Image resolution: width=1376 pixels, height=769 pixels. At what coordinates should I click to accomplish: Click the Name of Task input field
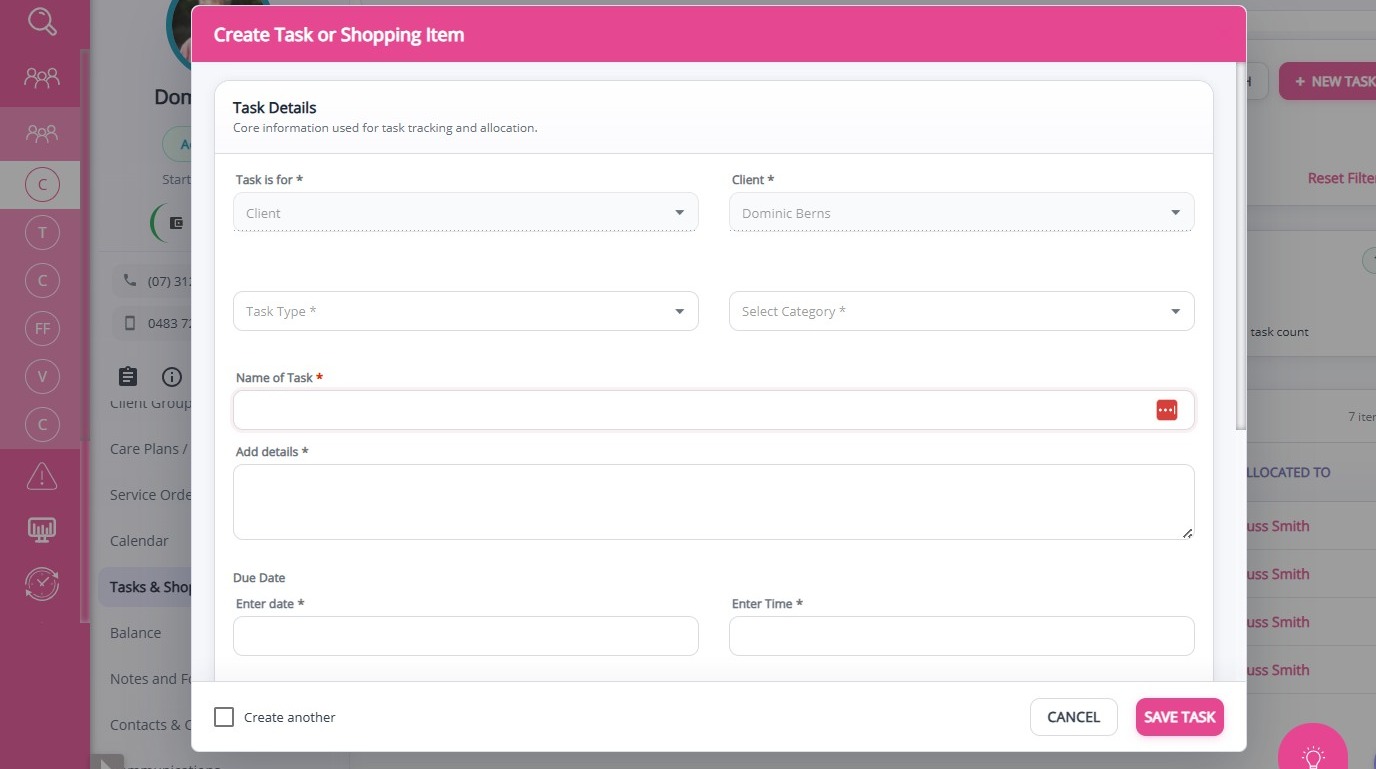click(x=714, y=410)
